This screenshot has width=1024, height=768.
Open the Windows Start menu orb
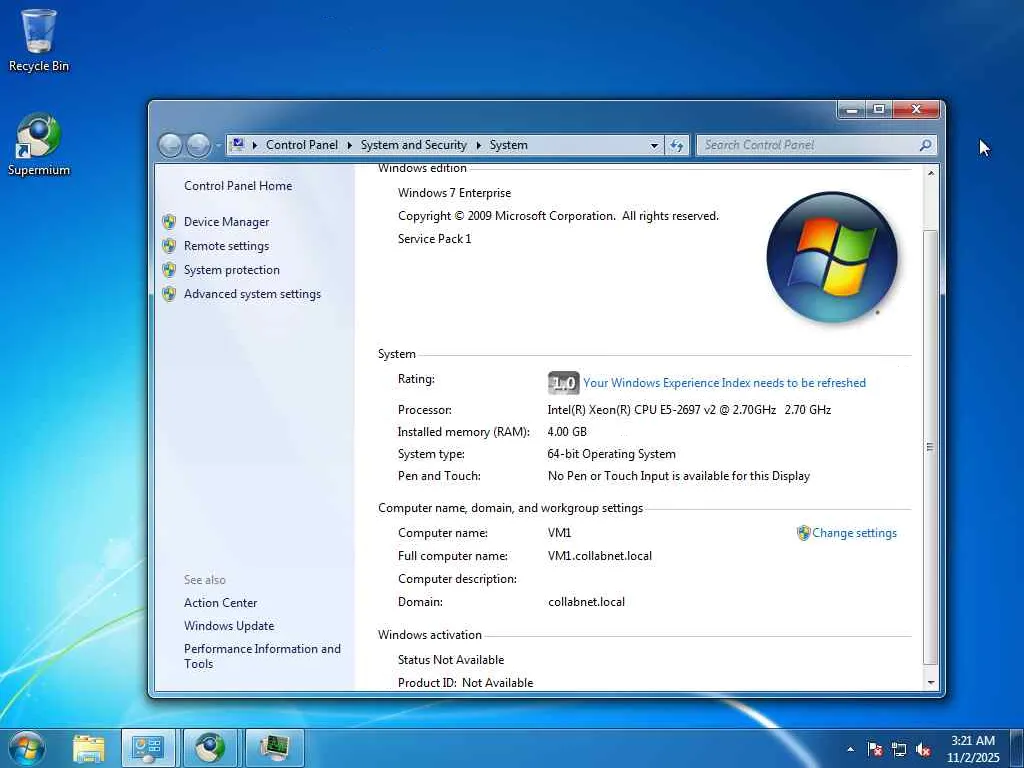tap(27, 748)
